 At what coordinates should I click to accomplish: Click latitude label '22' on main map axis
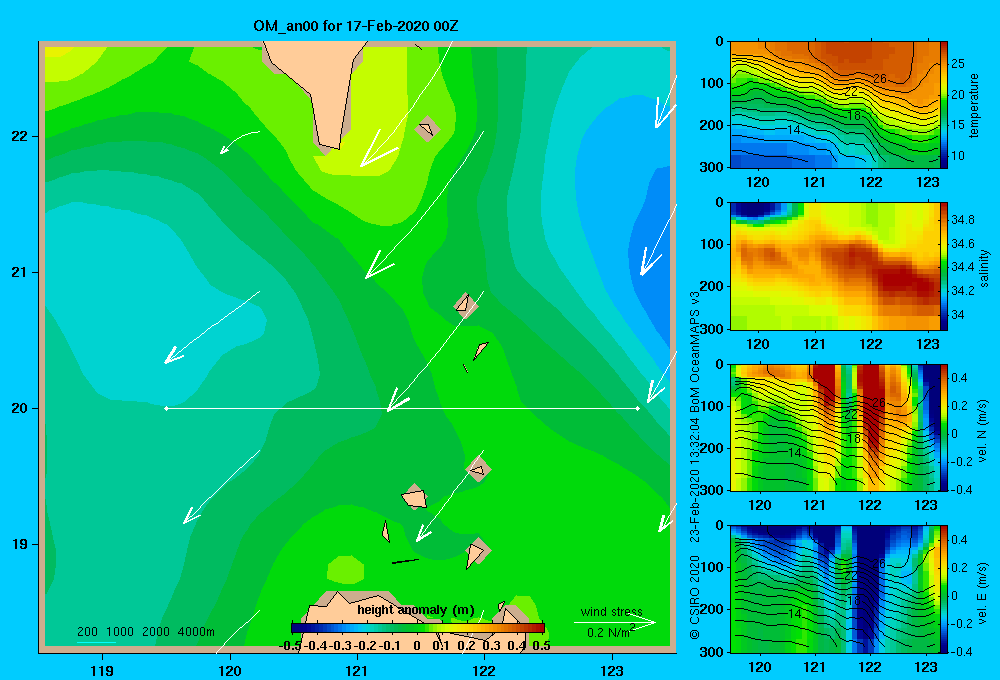(20, 136)
